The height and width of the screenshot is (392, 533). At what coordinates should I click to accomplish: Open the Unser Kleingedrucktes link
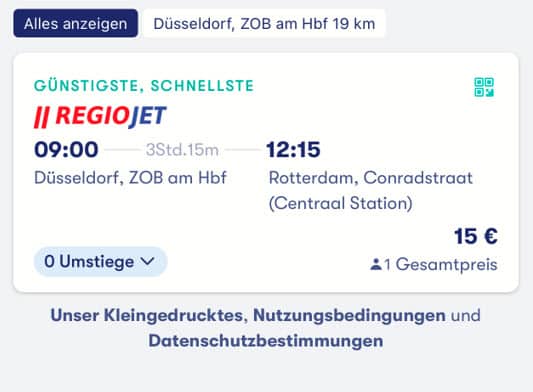tap(146, 315)
